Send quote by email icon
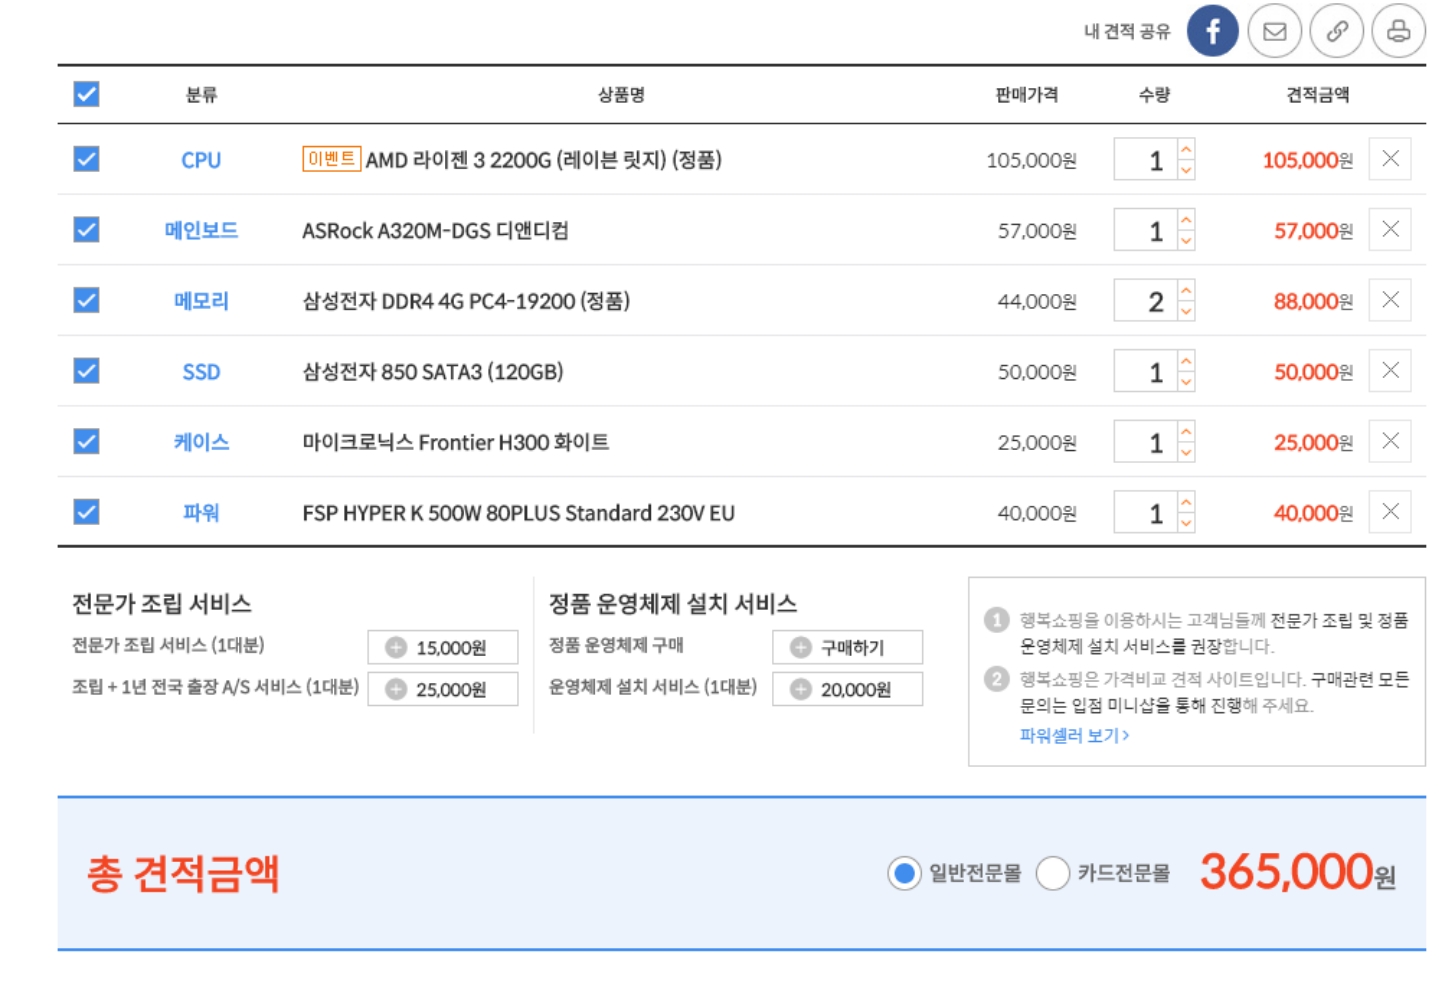This screenshot has width=1439, height=984. [1274, 31]
